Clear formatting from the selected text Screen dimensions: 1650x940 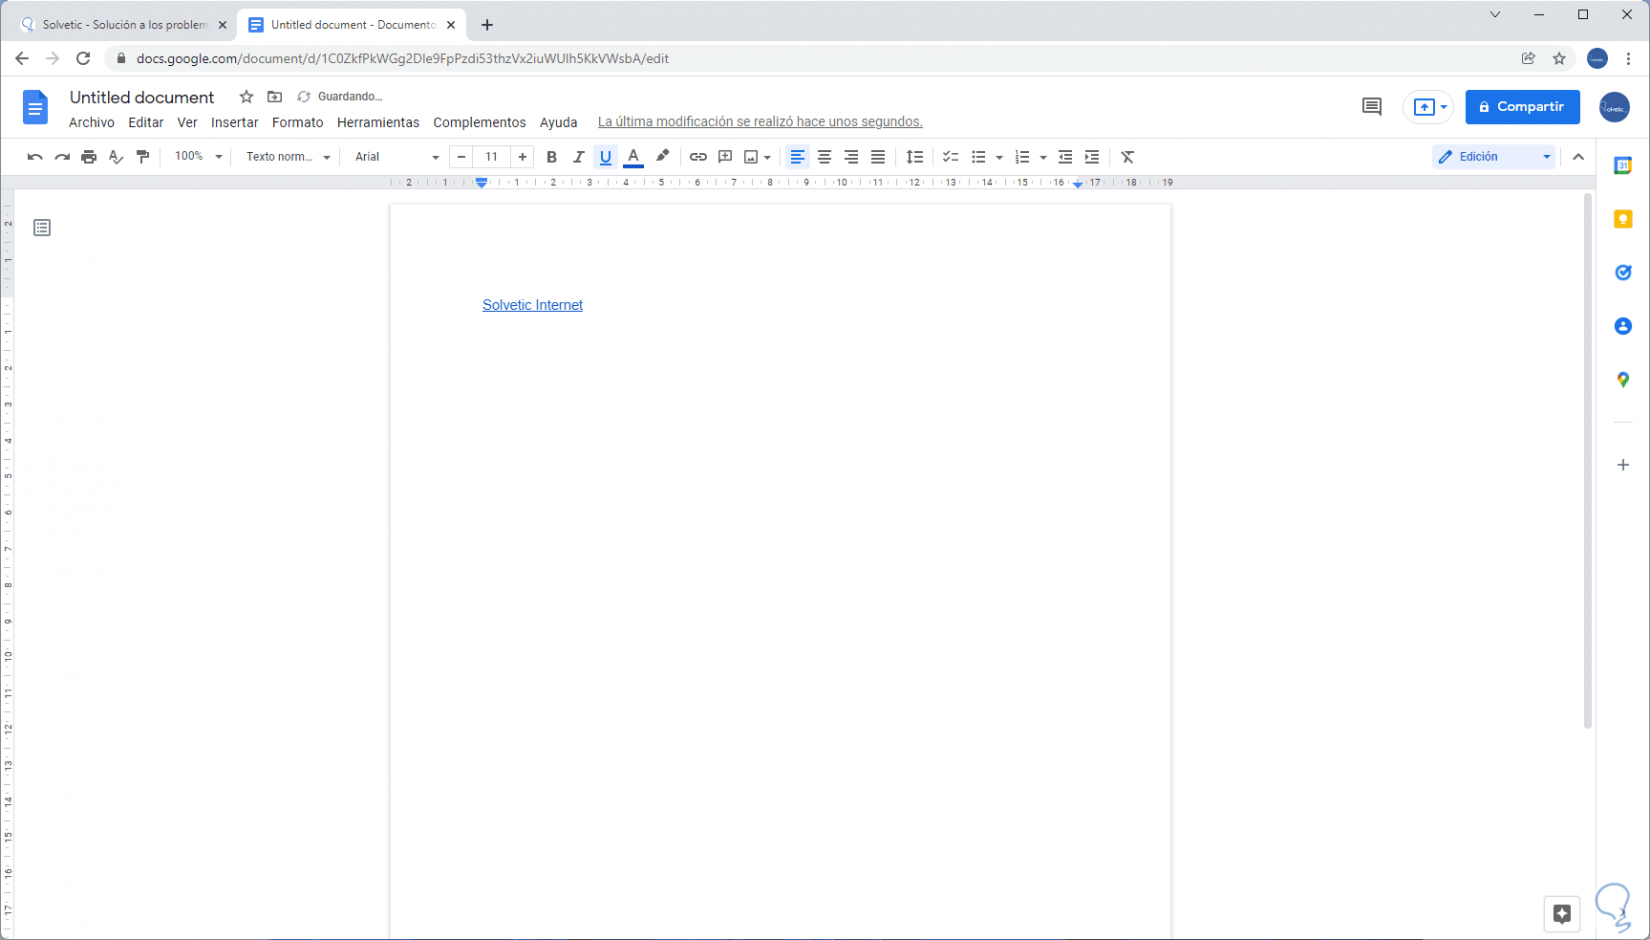1128,157
